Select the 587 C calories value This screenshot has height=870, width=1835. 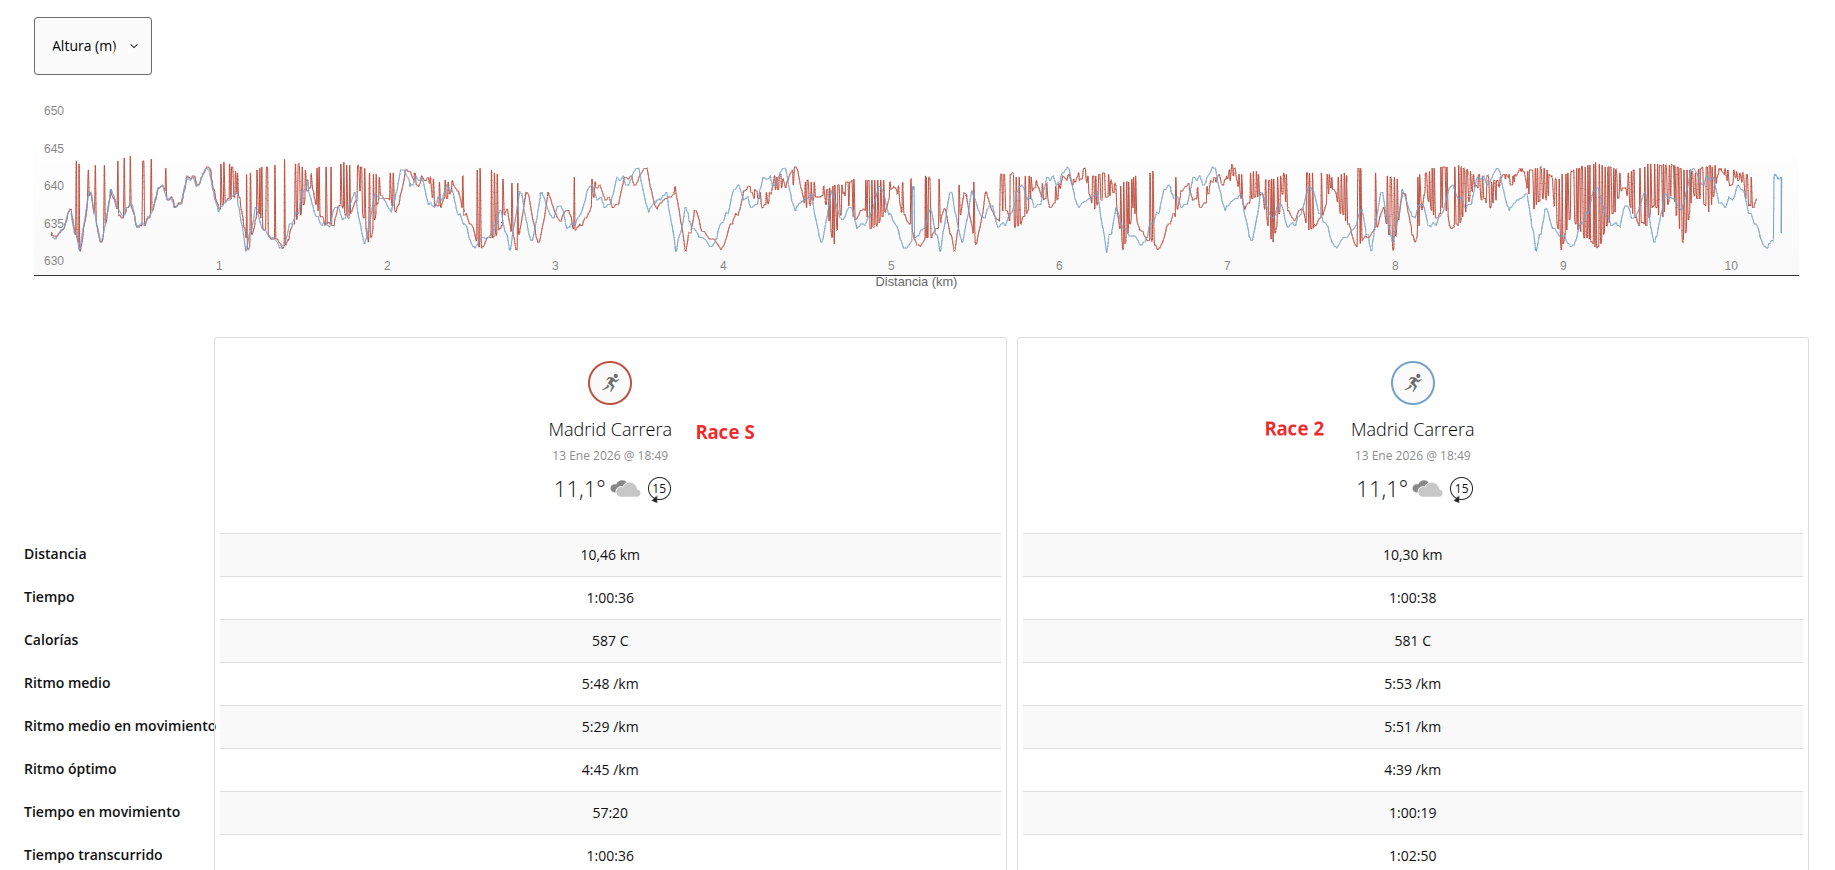click(x=610, y=641)
